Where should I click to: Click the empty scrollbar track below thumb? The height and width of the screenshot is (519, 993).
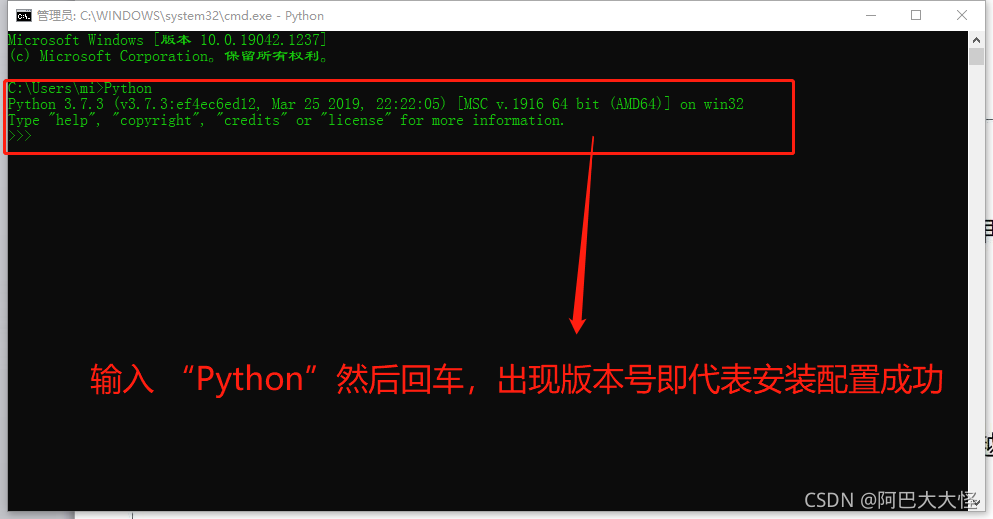[x=976, y=278]
